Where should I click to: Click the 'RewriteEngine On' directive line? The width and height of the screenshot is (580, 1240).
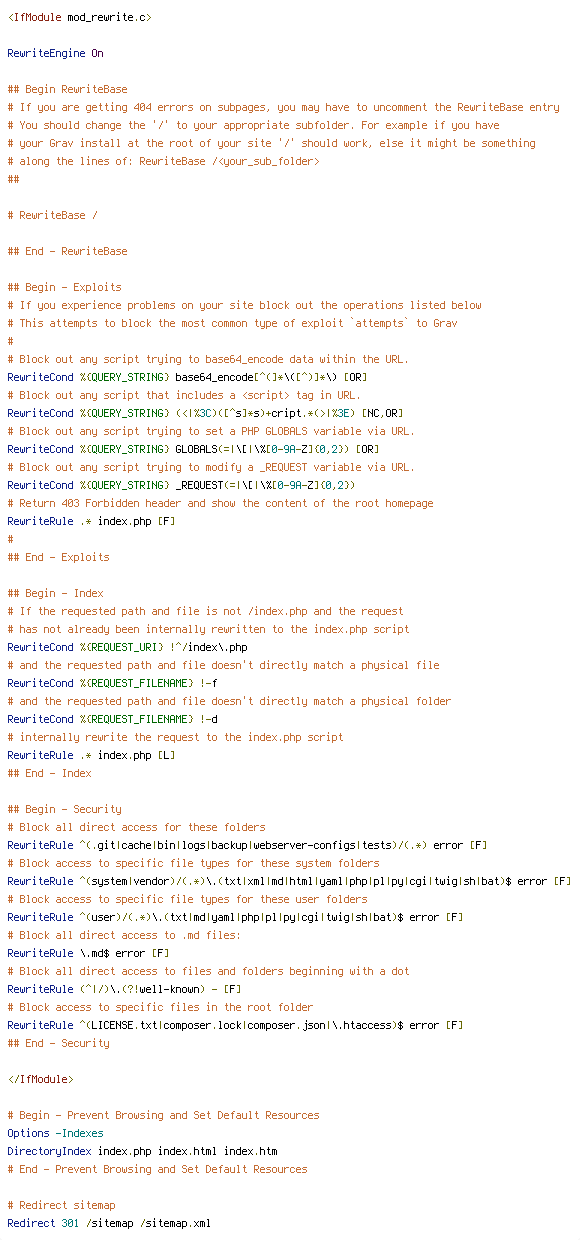coord(55,53)
